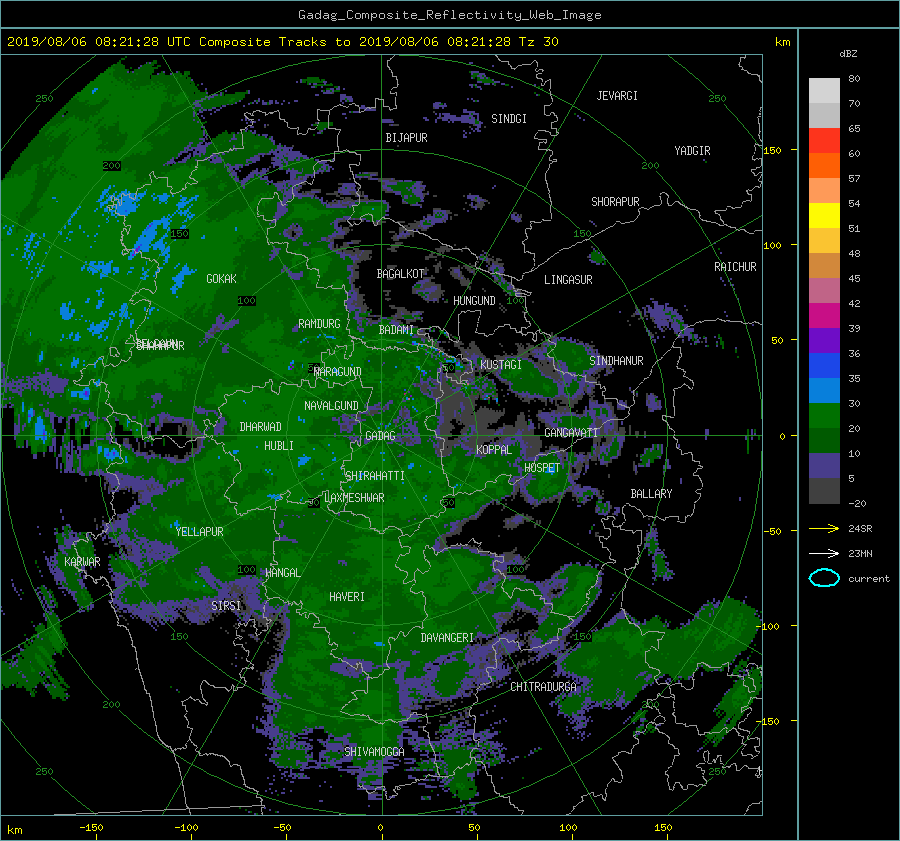Click the 'km' unit label on the bottom axis
900x841 pixels.
coord(14,830)
